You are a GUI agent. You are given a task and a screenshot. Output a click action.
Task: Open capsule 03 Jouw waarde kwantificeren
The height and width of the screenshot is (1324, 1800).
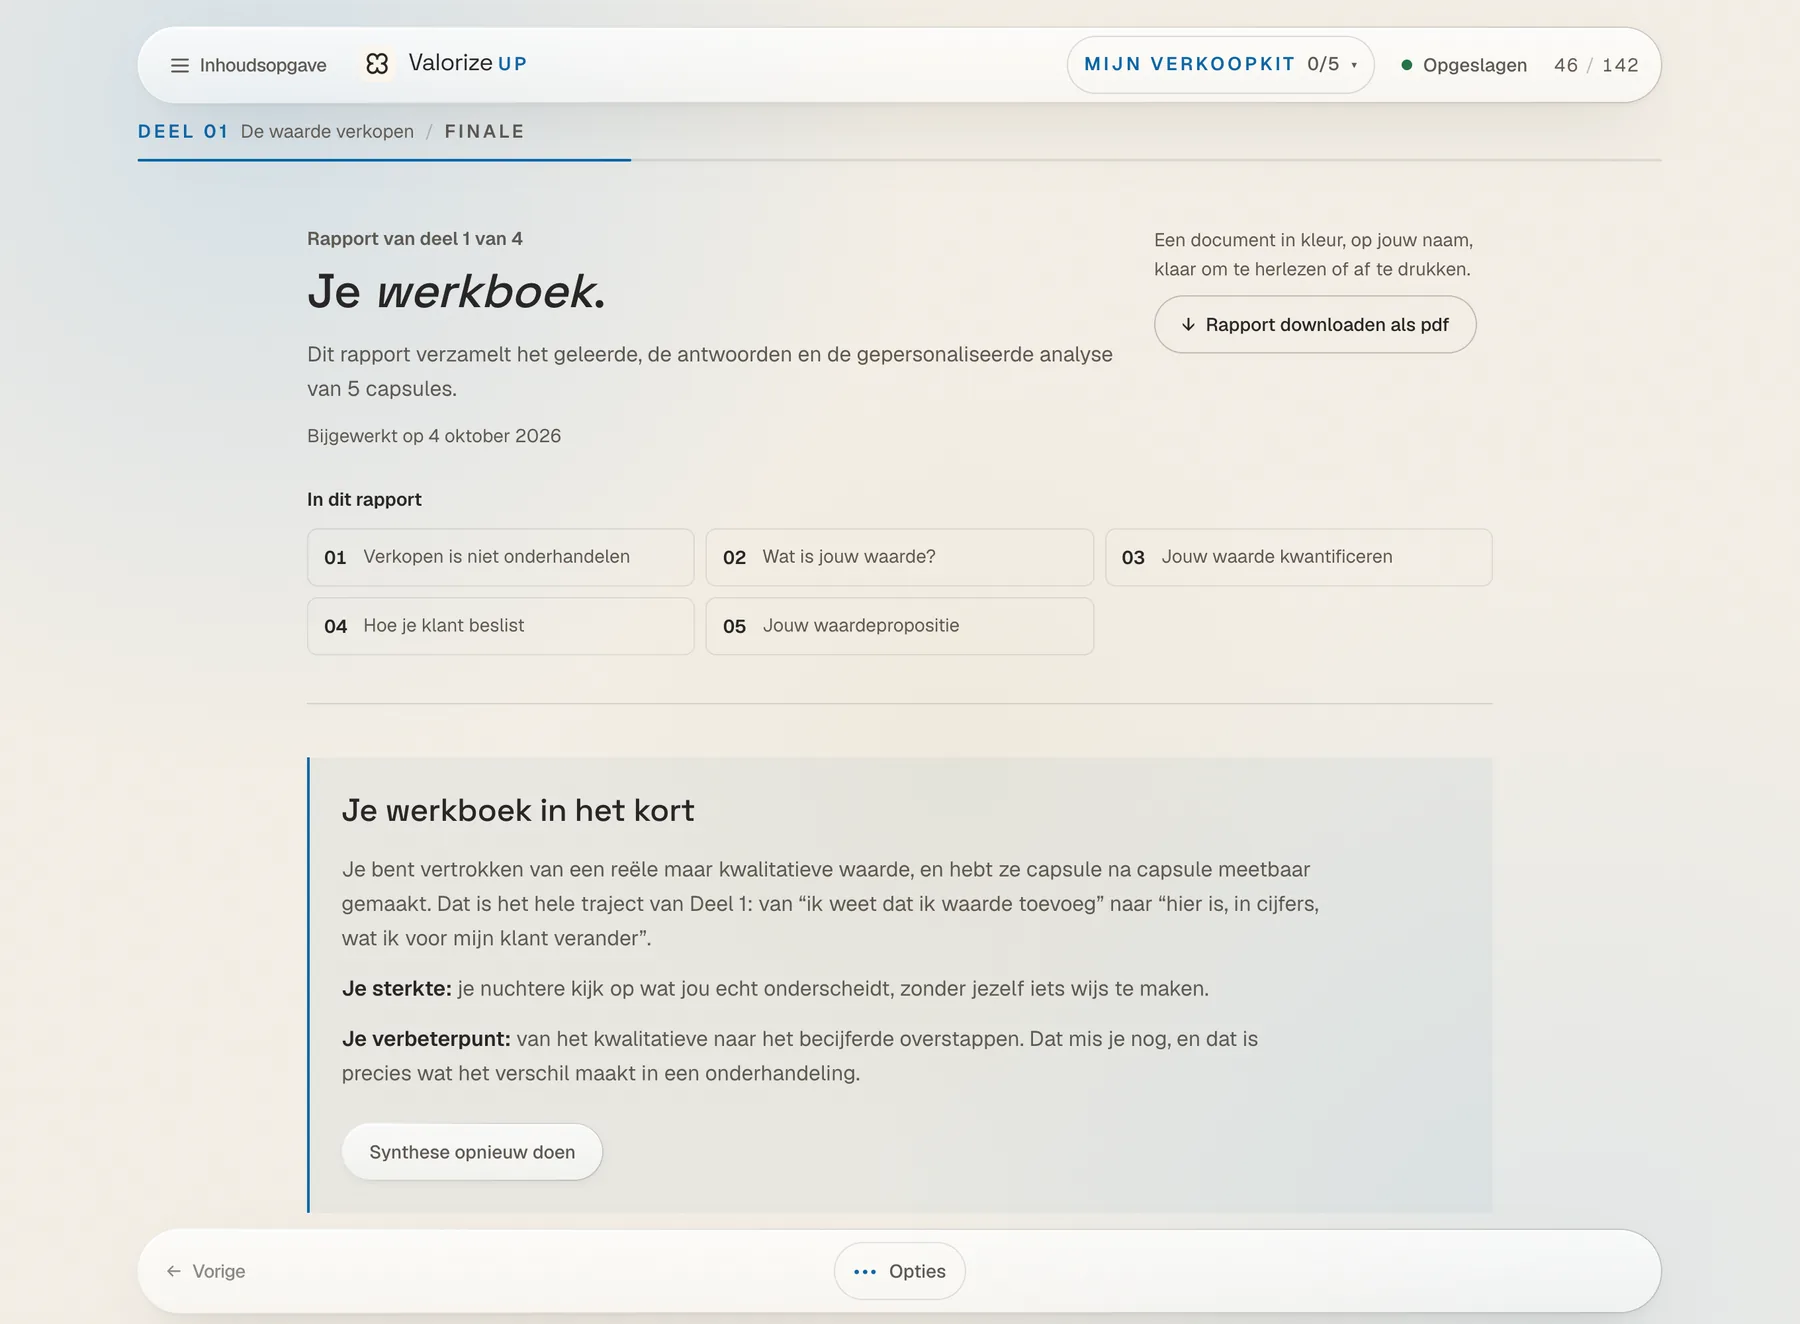coord(1298,557)
